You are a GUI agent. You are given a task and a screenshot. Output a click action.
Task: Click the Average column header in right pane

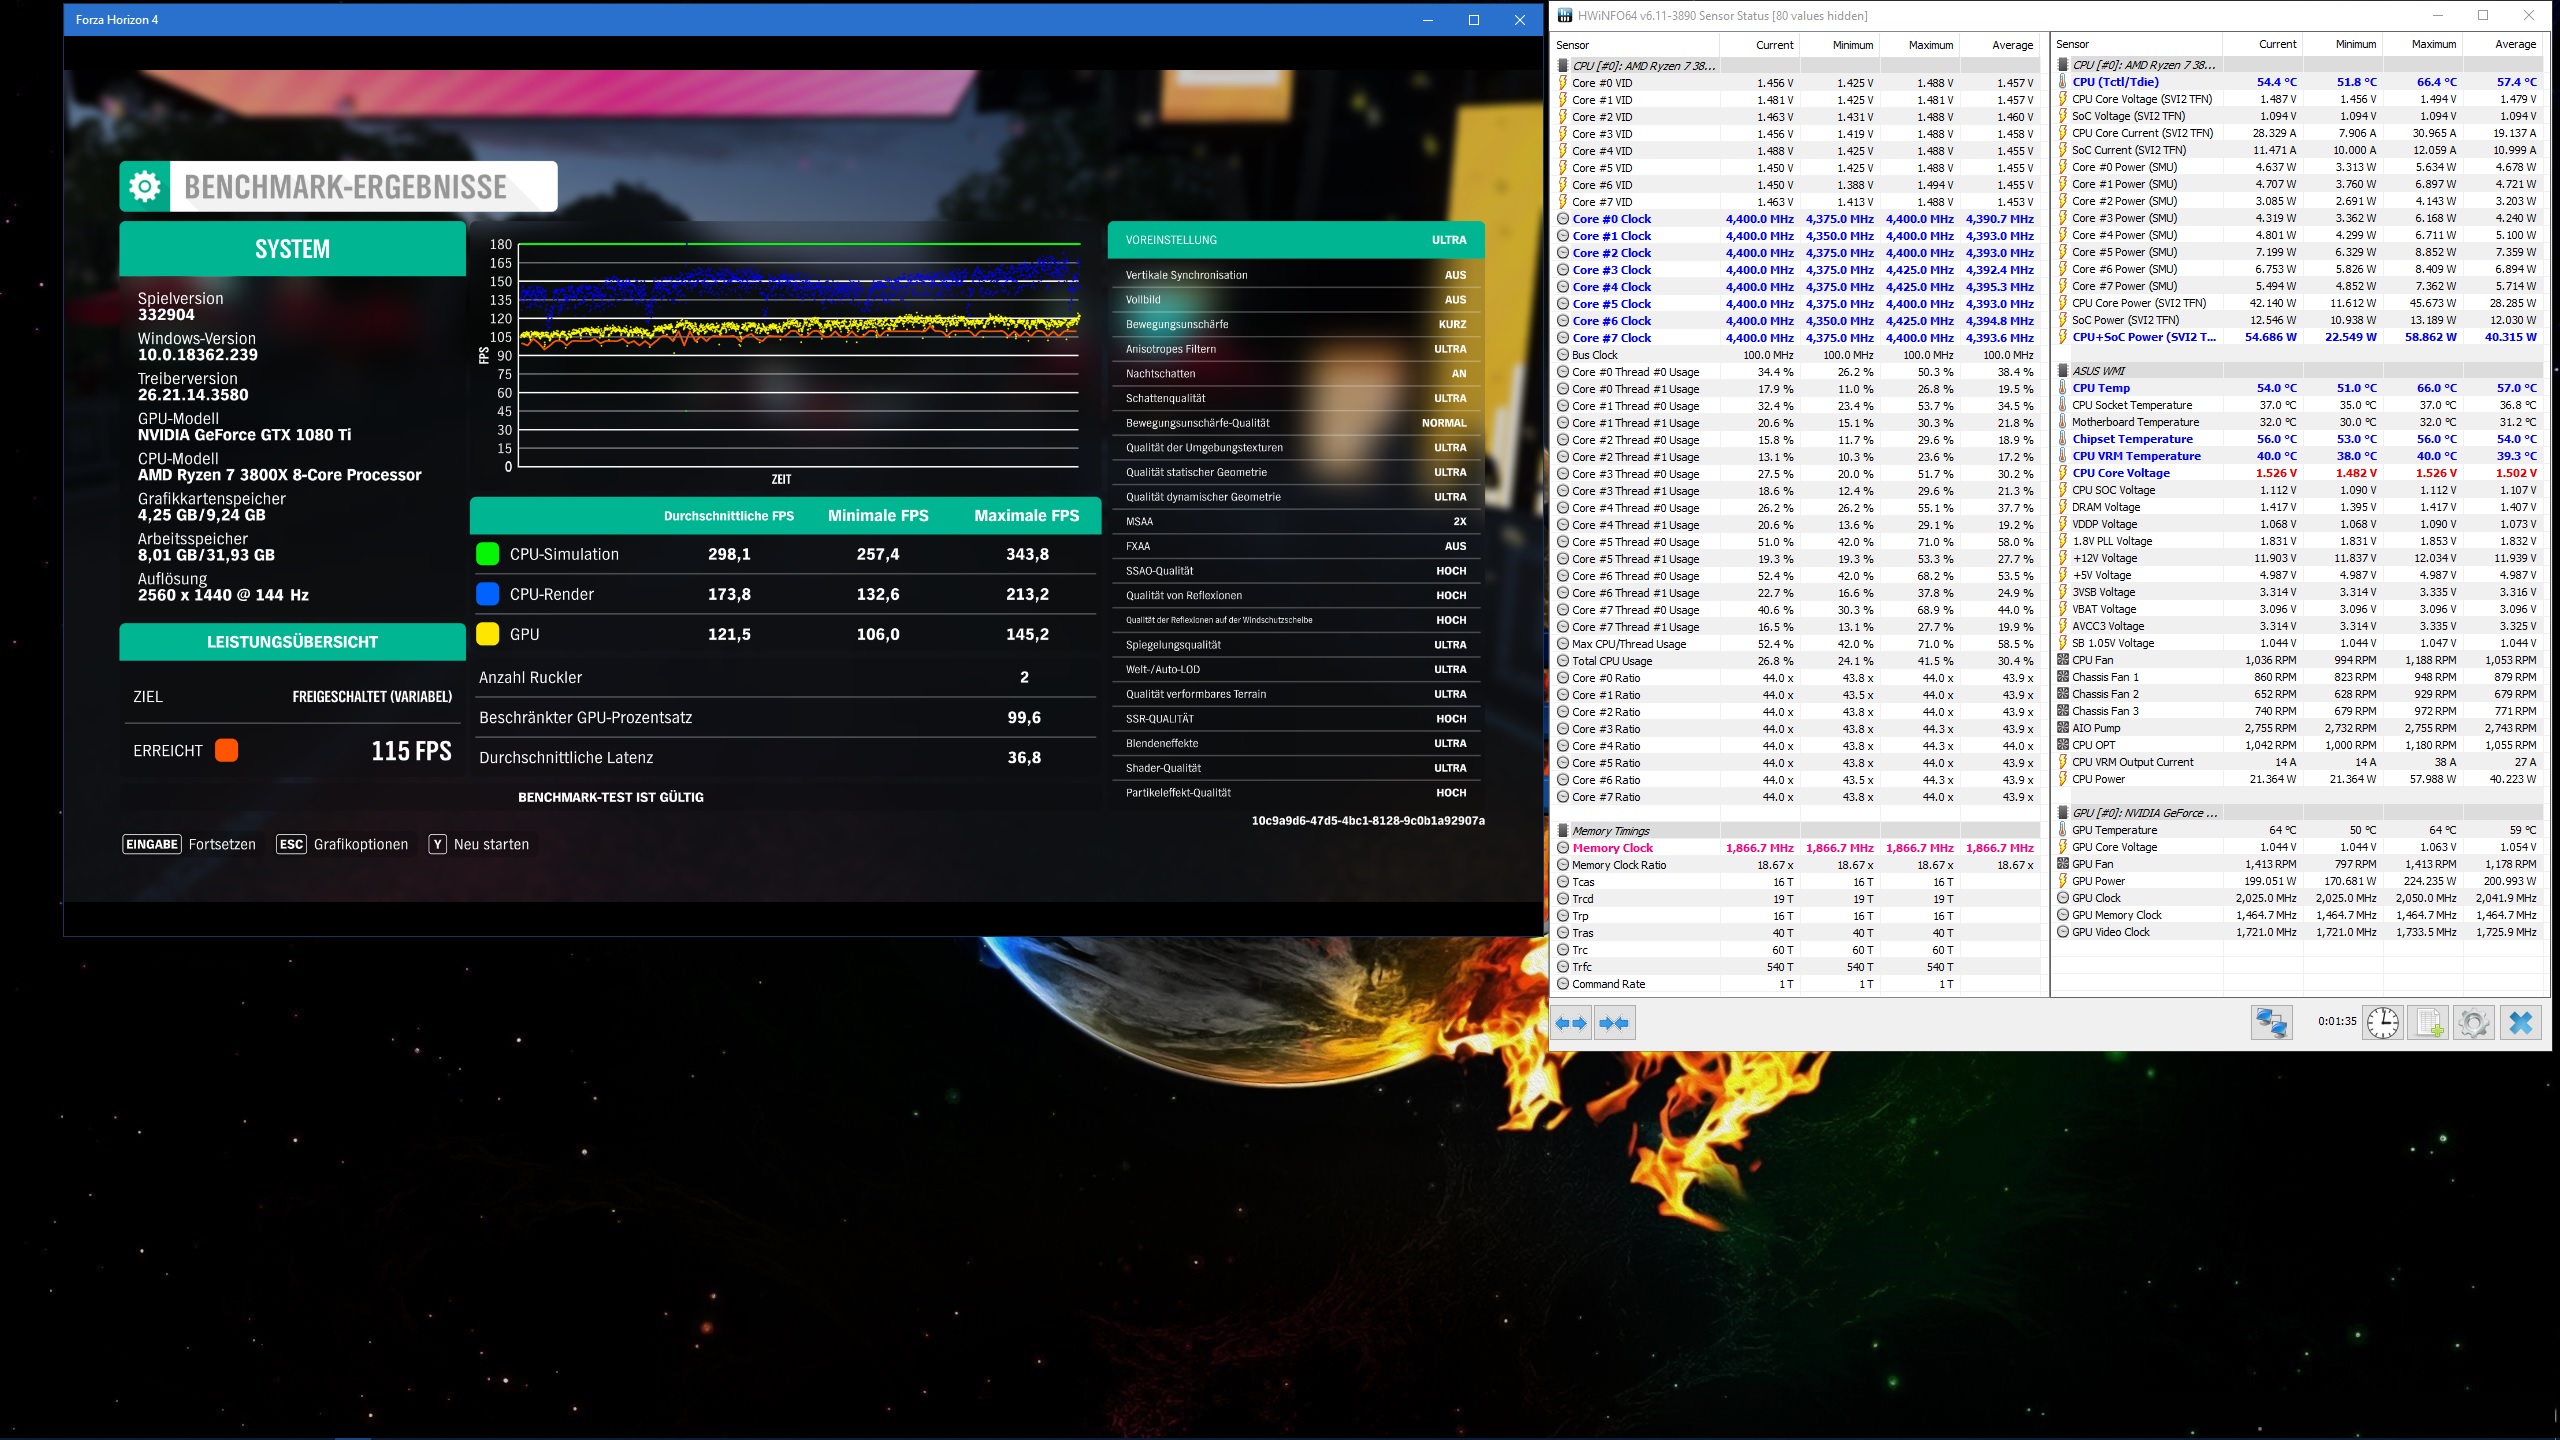point(2514,45)
